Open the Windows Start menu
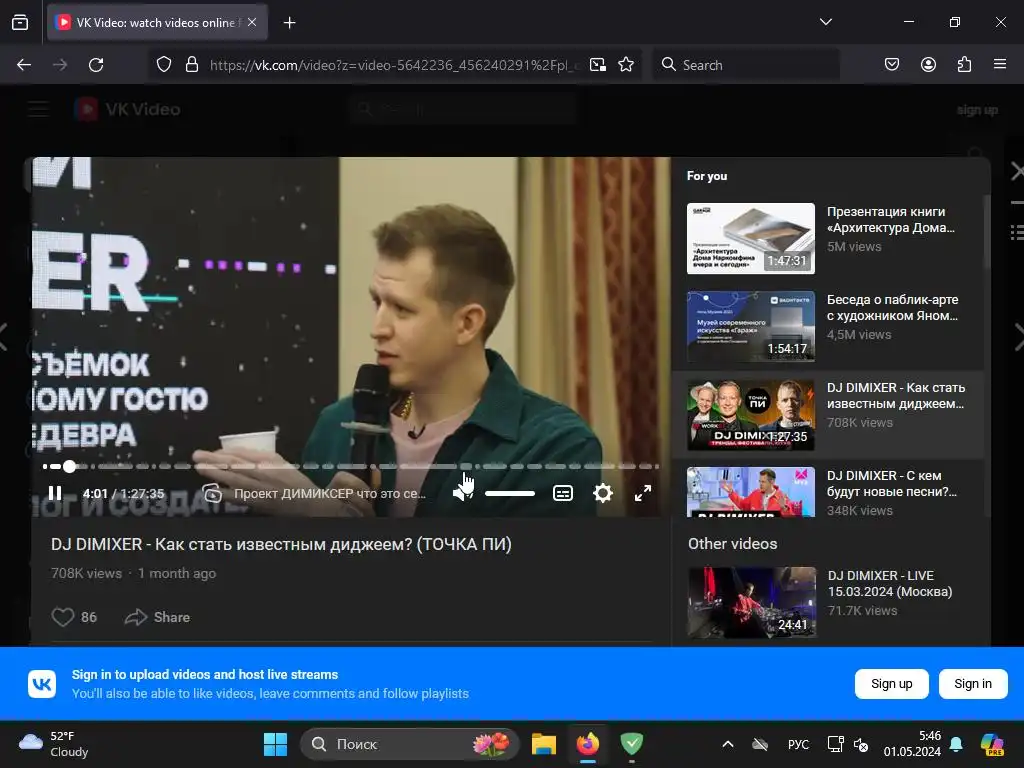 pos(275,744)
